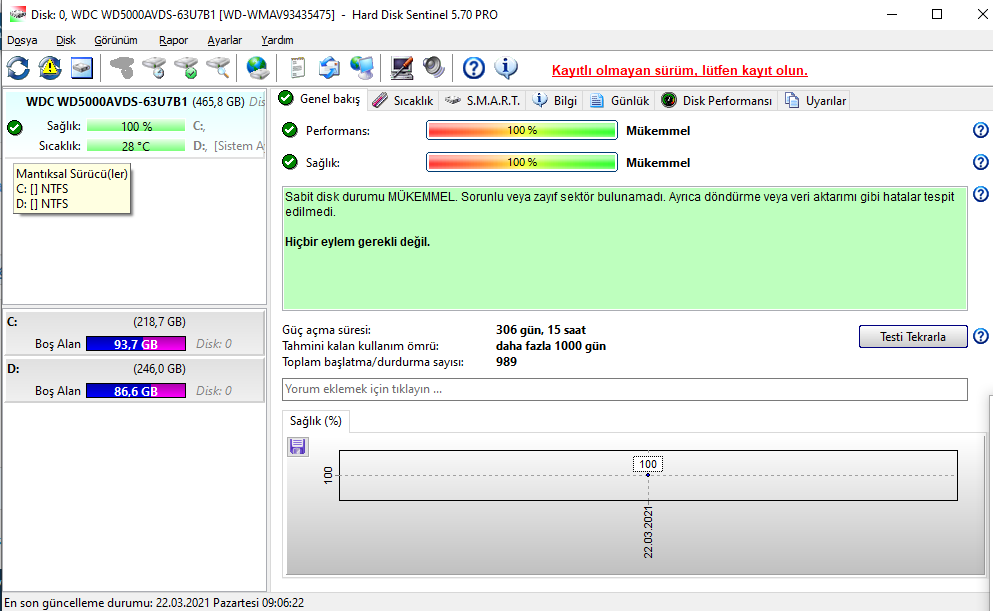Maximize the Hard Disk Sentinel window
The image size is (993, 611).
pyautogui.click(x=937, y=14)
